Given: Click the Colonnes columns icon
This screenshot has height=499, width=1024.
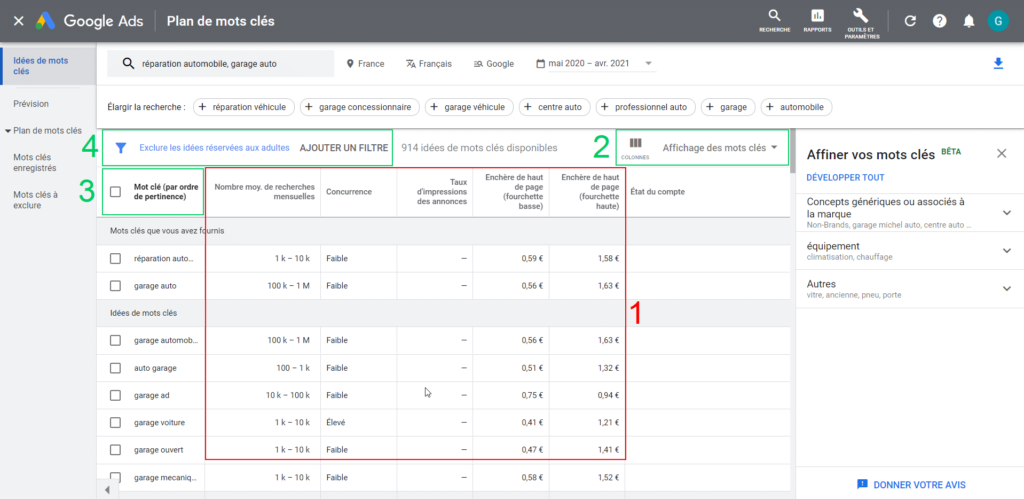Looking at the screenshot, I should click(635, 144).
